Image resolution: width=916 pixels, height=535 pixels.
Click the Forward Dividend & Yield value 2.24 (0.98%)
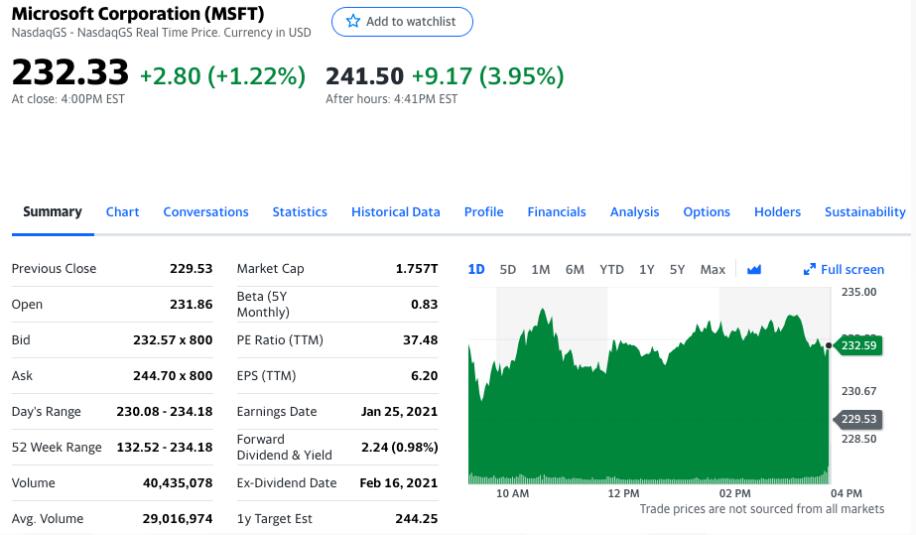click(x=400, y=447)
